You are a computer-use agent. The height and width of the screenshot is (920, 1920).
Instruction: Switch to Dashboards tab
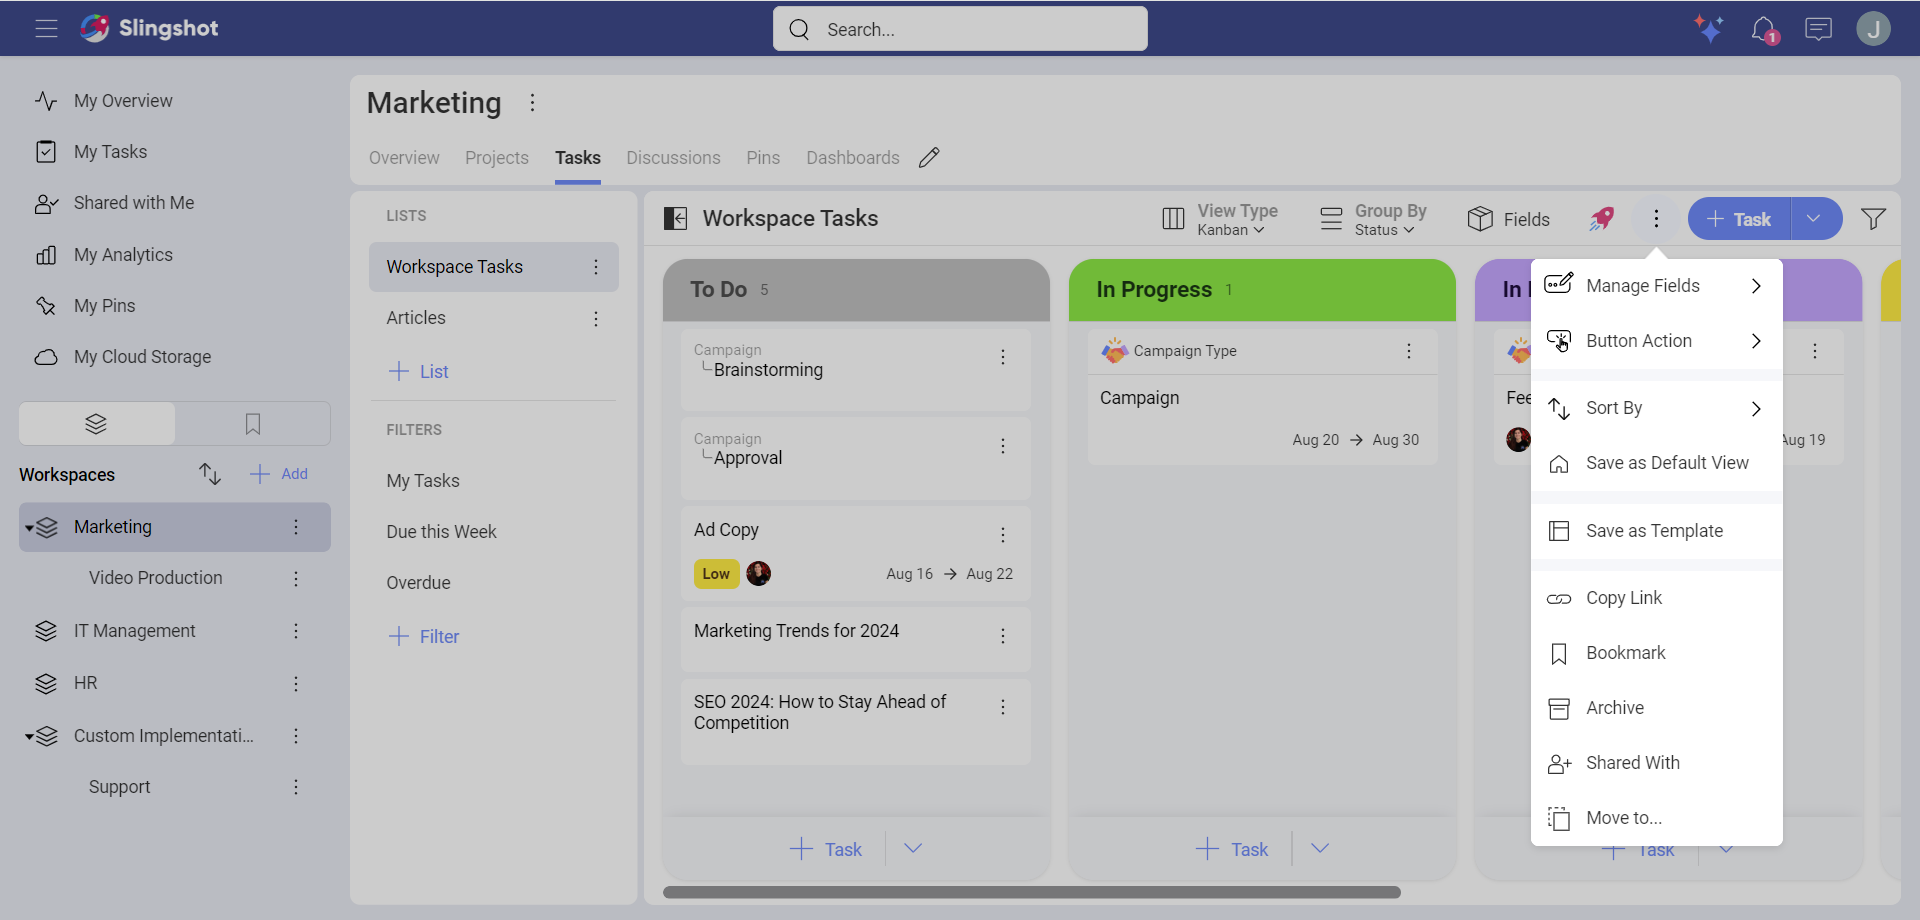[853, 158]
